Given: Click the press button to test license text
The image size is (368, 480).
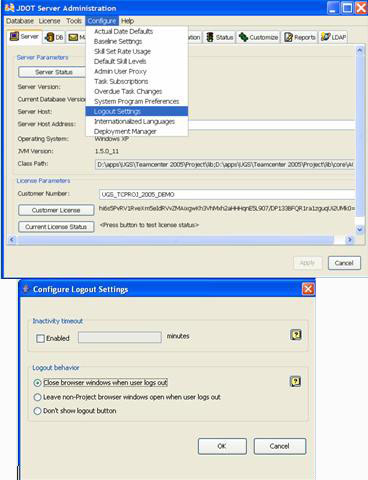Looking at the screenshot, I should pos(149,225).
